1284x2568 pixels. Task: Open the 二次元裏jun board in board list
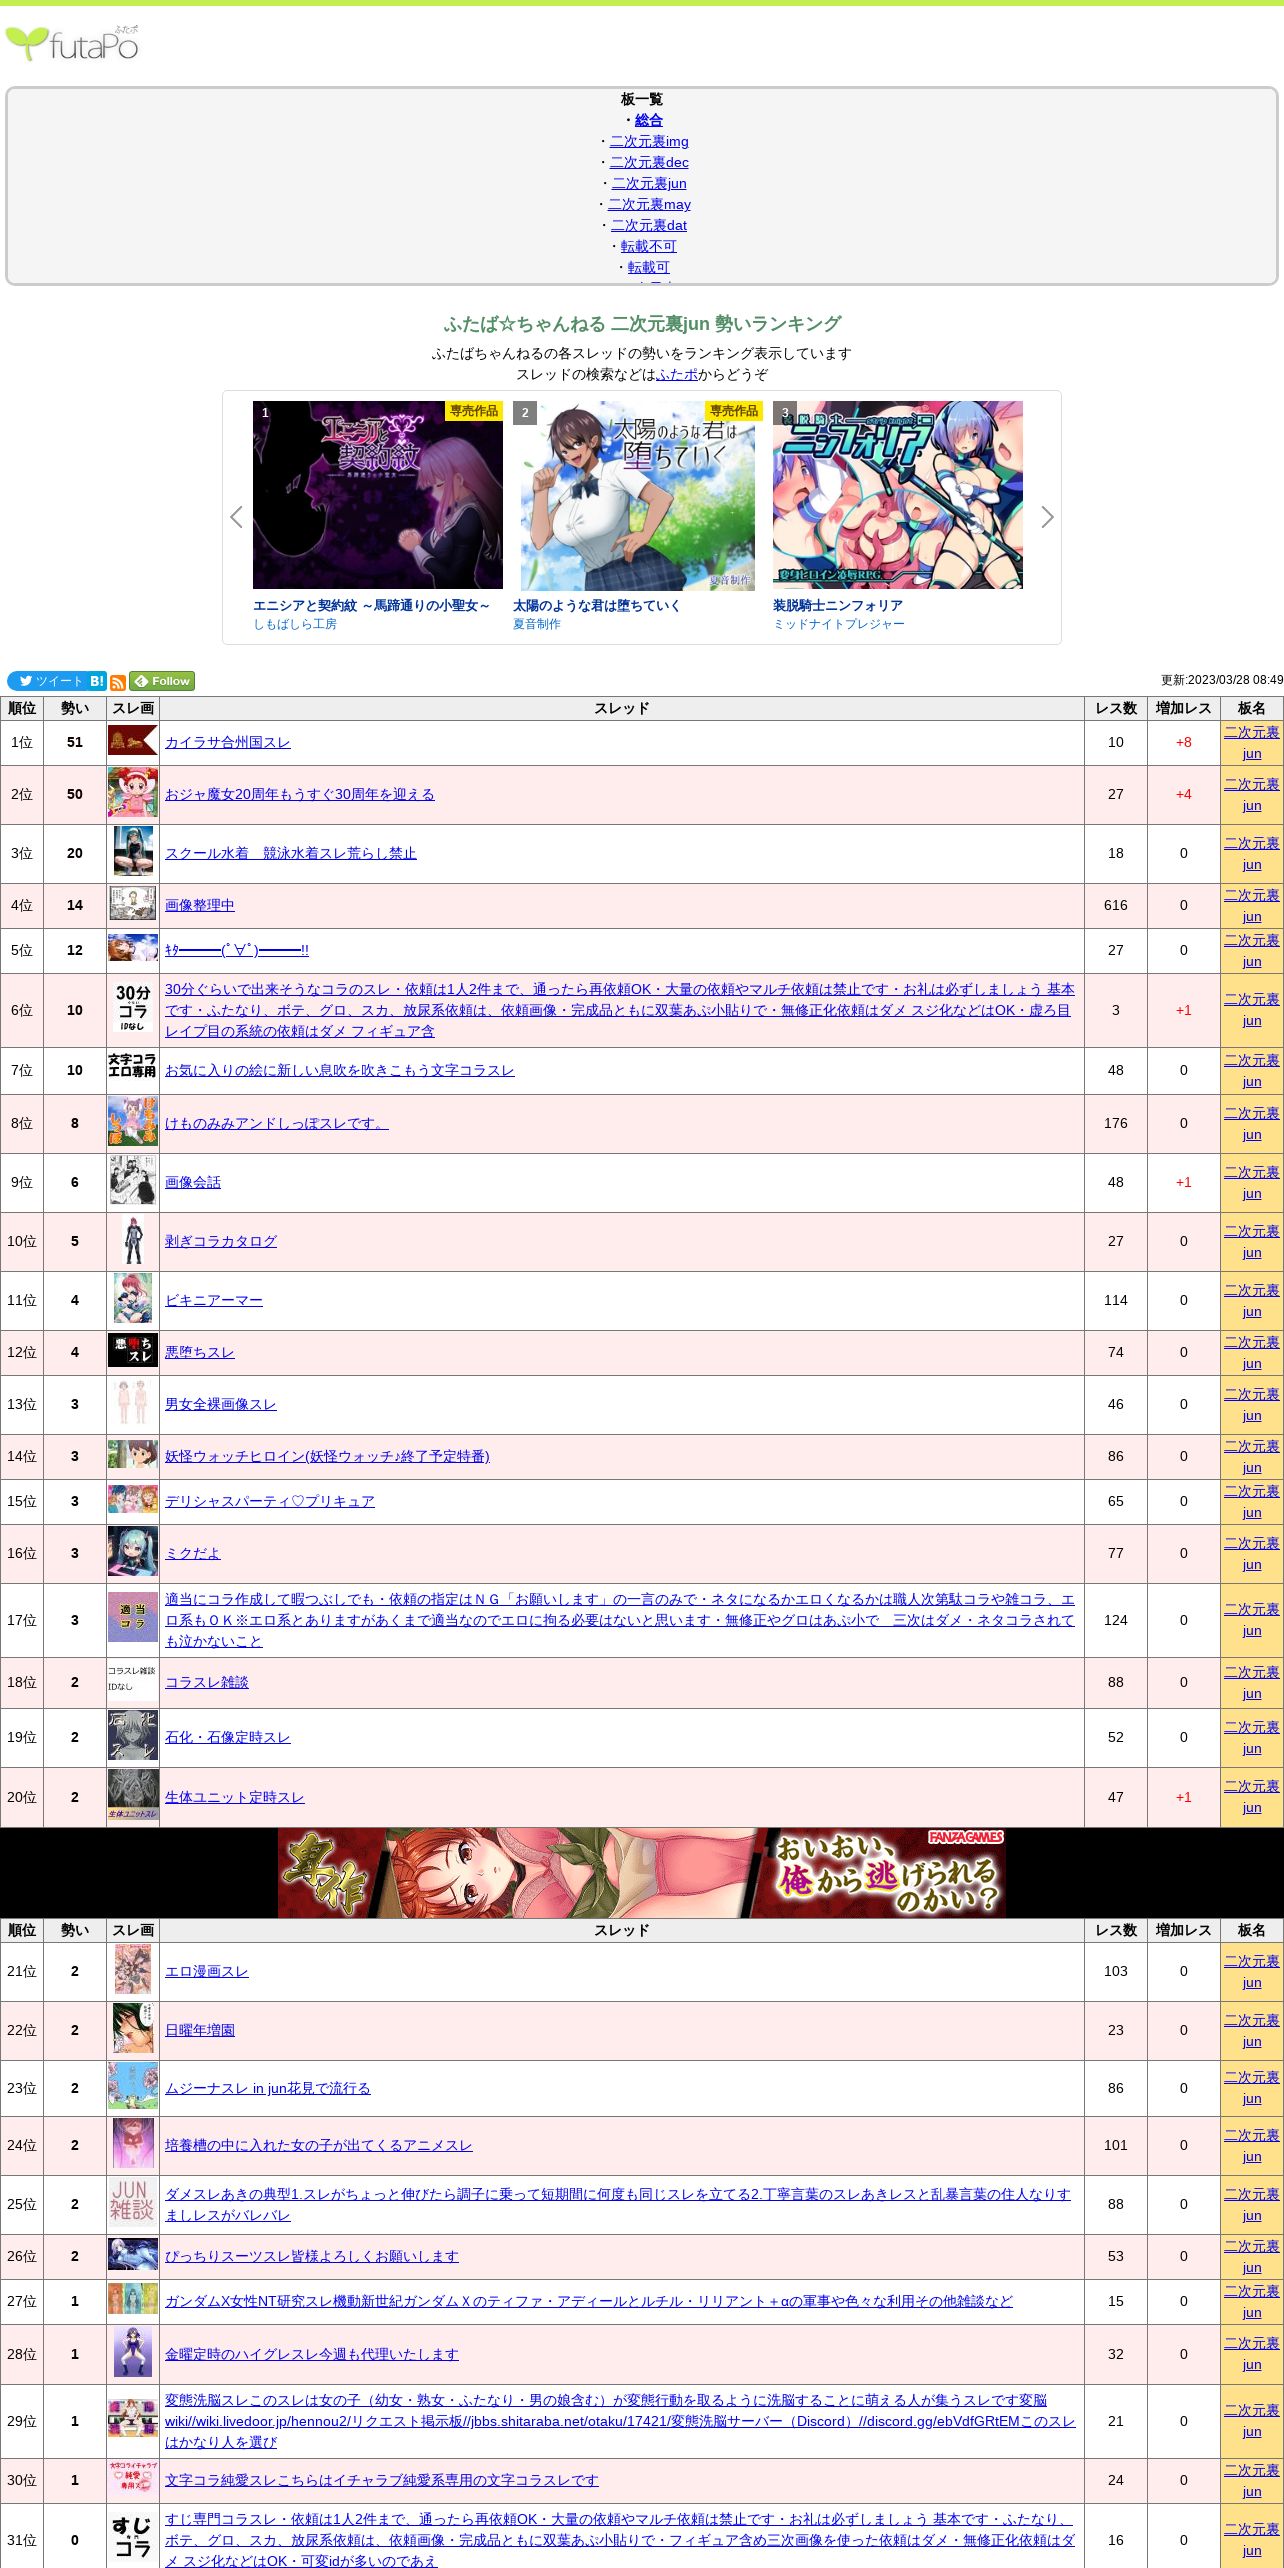649,183
